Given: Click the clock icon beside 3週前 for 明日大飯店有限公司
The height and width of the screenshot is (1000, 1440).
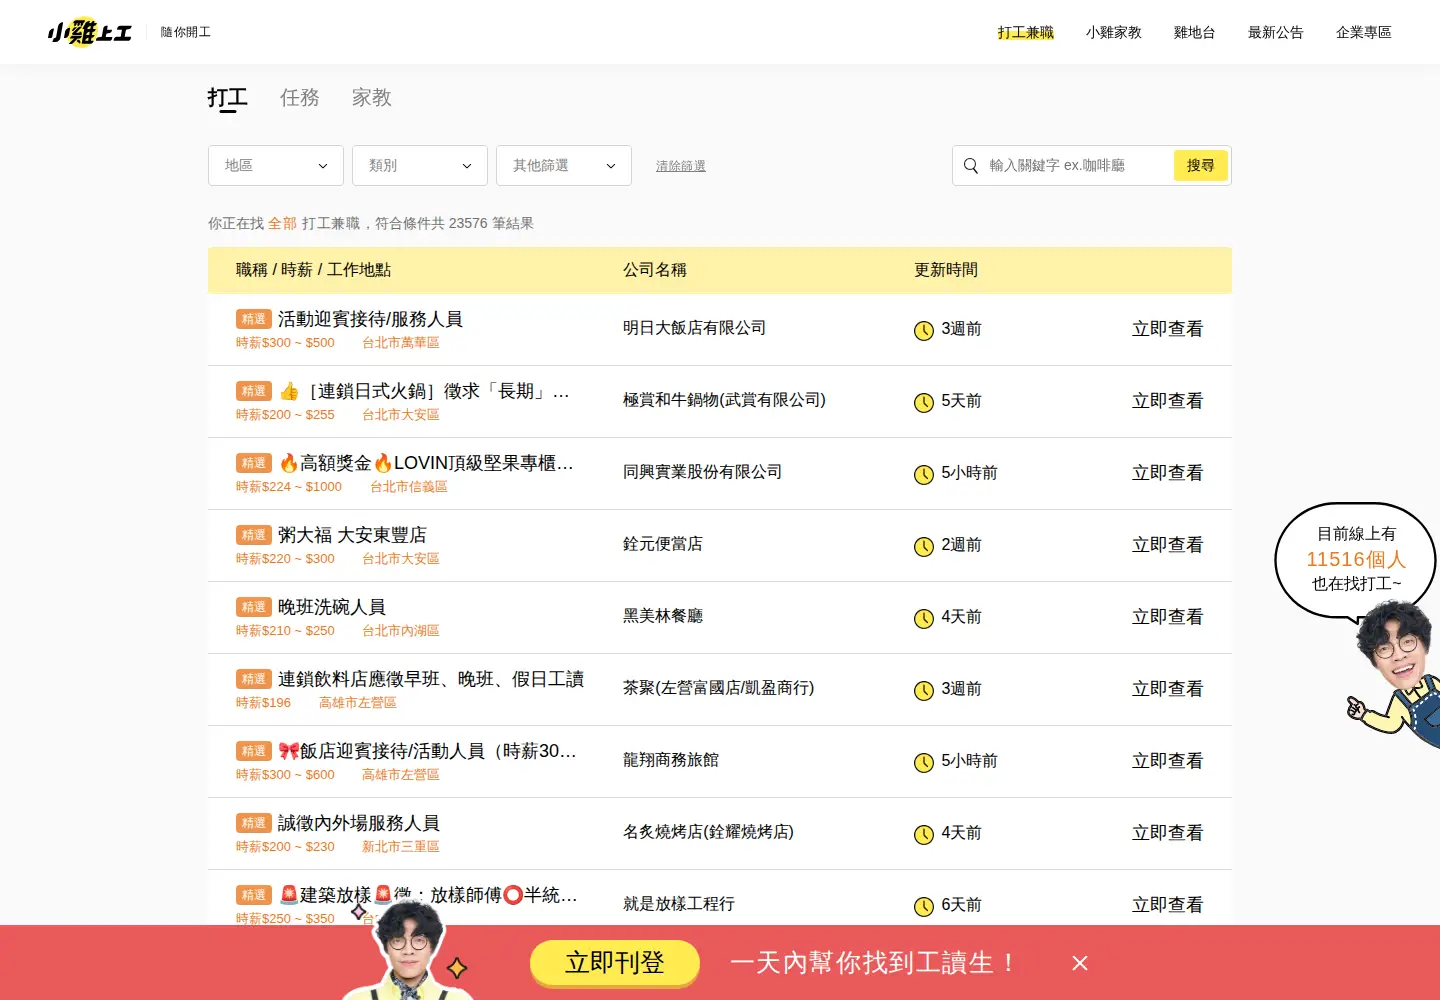Looking at the screenshot, I should point(924,330).
